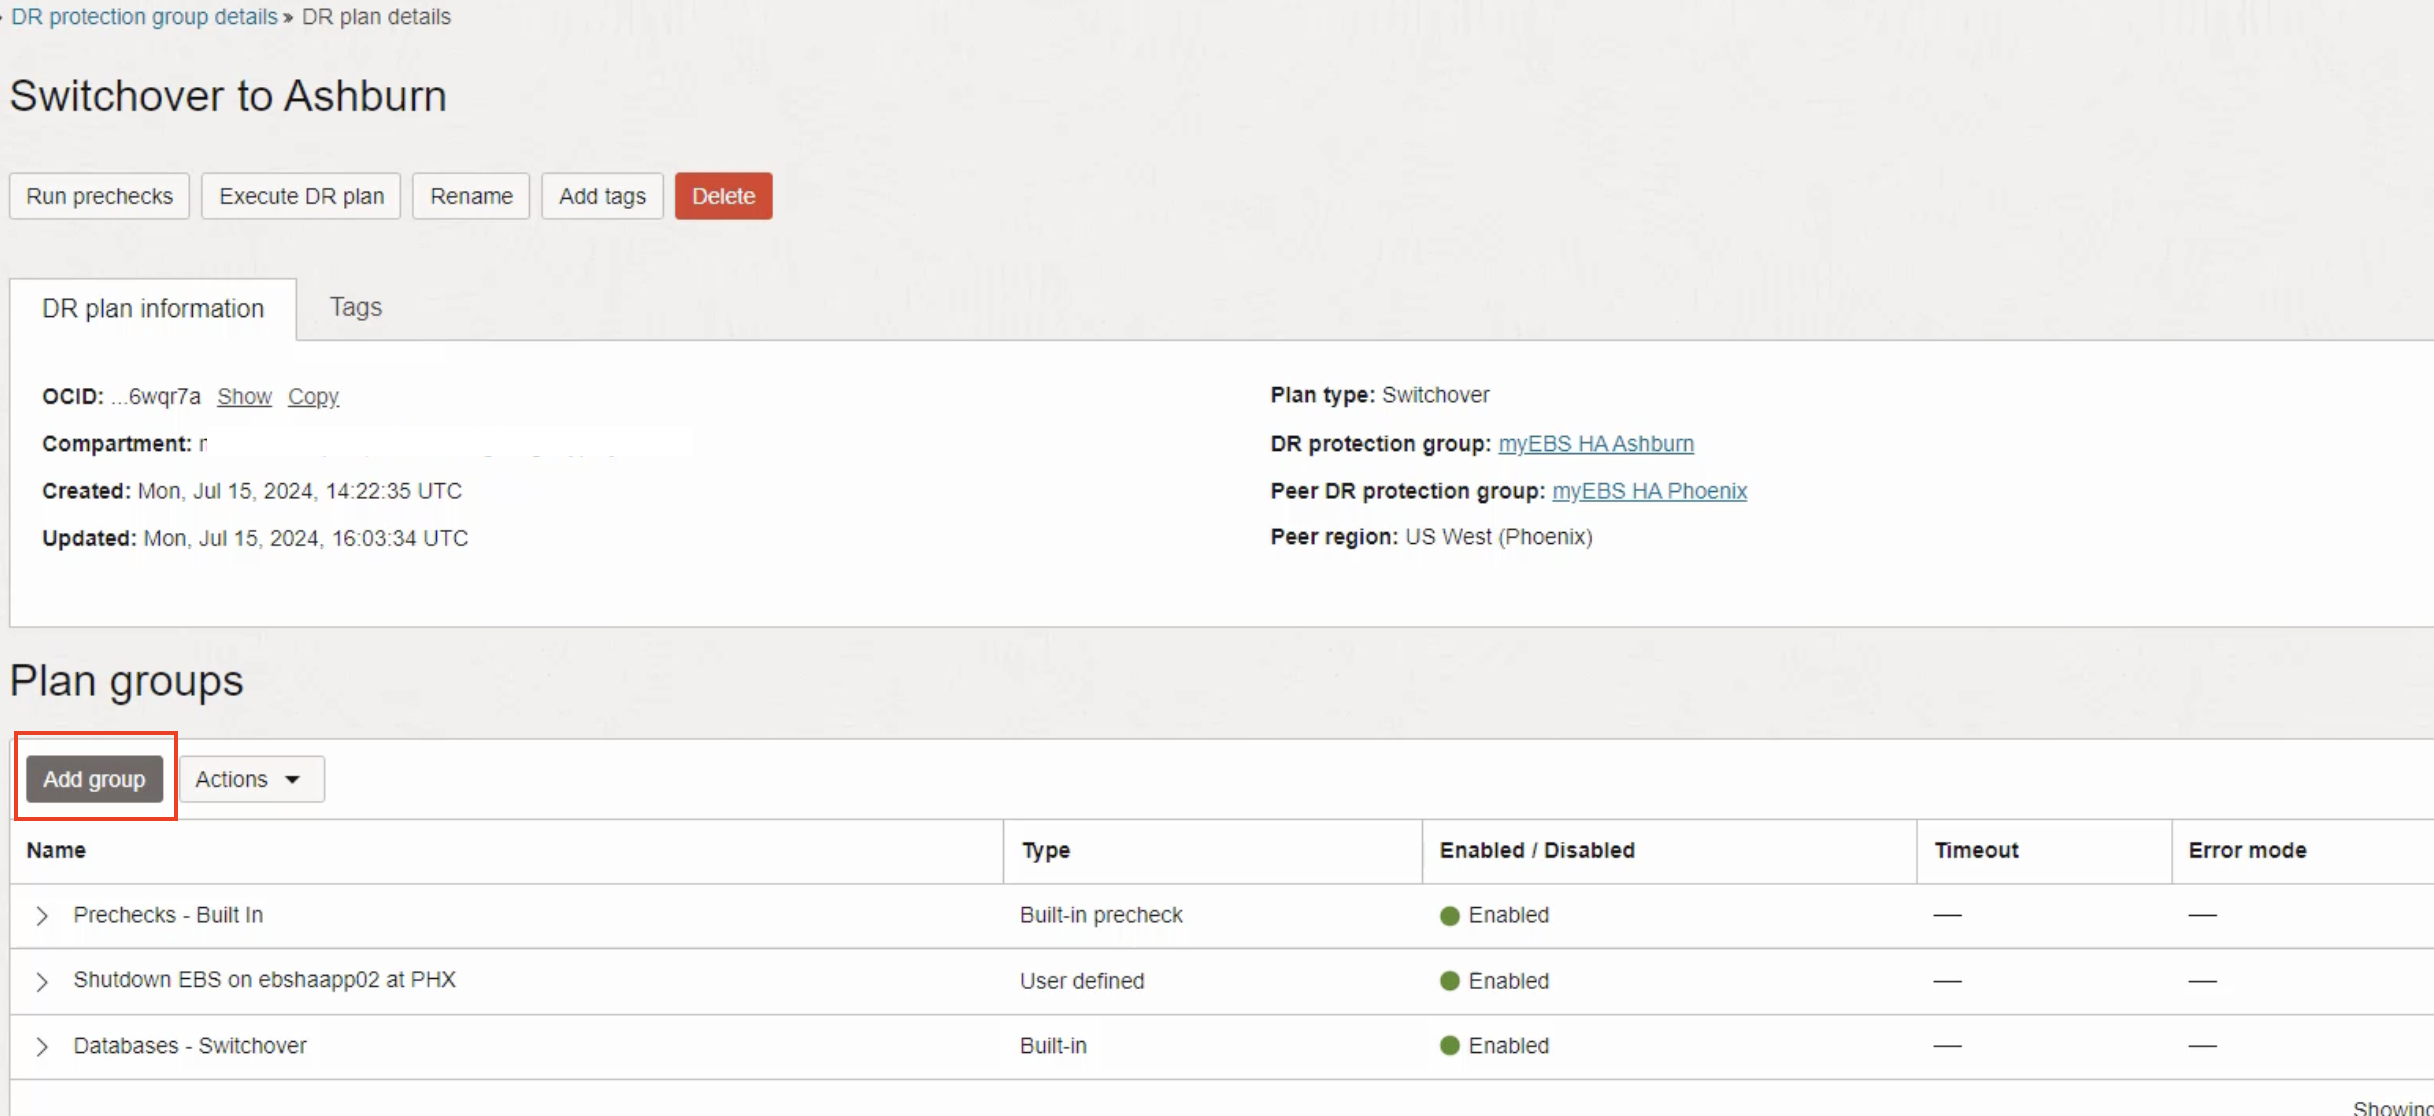Screen dimensions: 2434x1116
Task: Select the DR plan information tab
Action: click(x=153, y=309)
